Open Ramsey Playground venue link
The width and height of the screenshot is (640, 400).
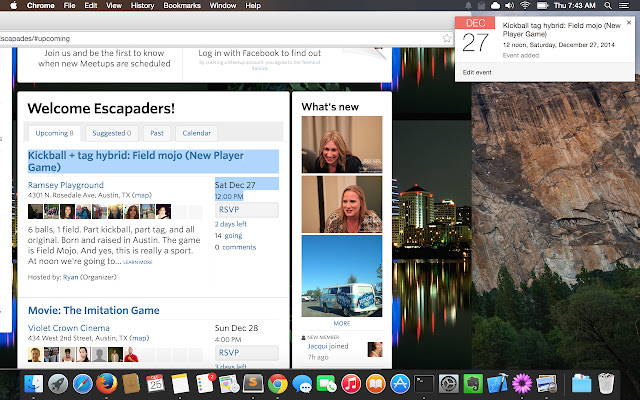[65, 185]
